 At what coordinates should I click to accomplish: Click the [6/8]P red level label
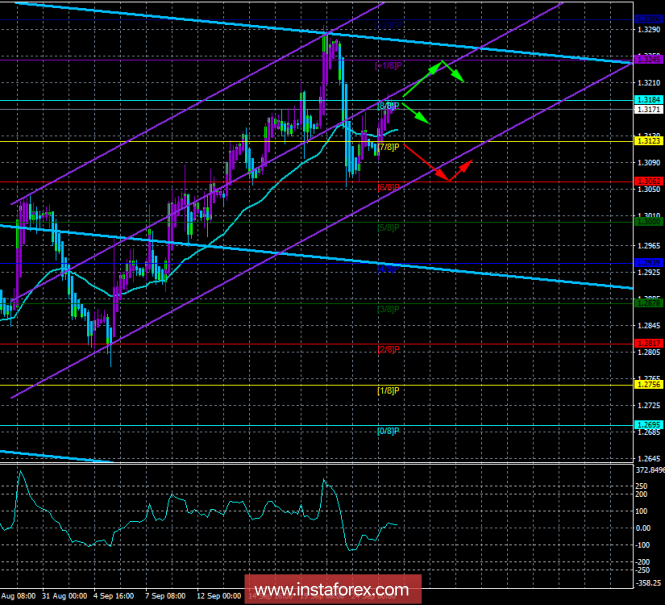(388, 187)
